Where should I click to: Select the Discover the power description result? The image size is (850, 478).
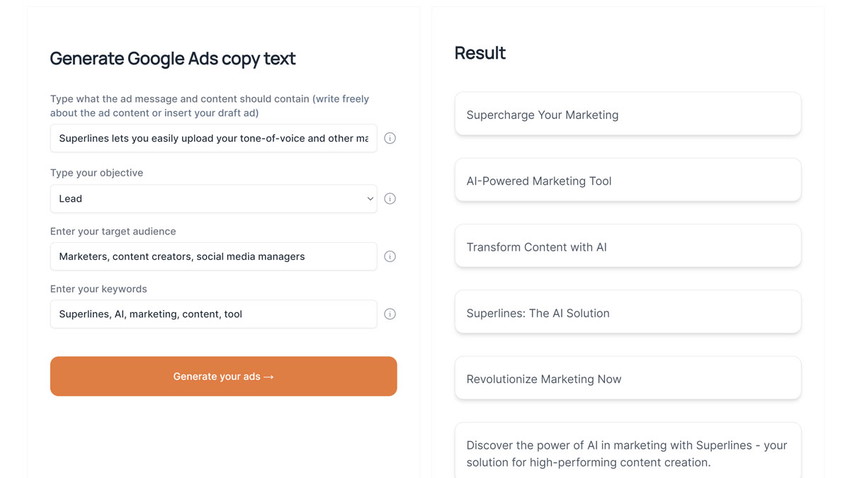click(628, 451)
